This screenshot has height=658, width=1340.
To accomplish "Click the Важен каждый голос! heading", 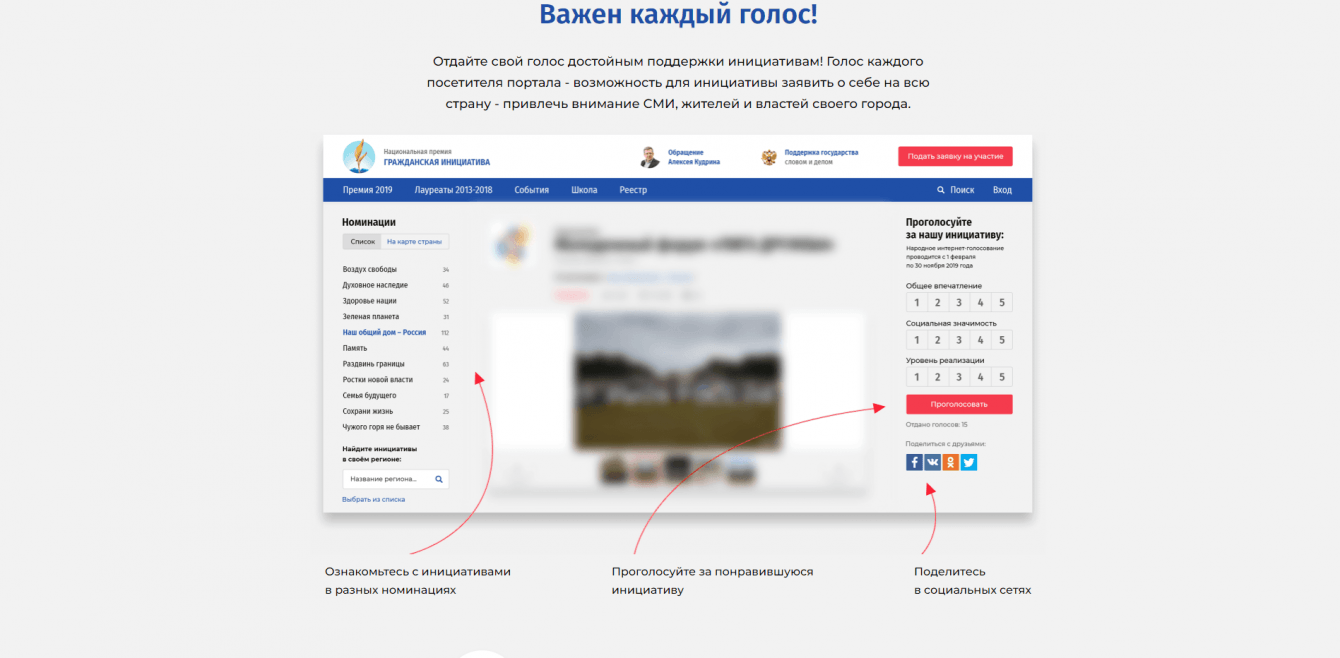I will click(x=678, y=15).
